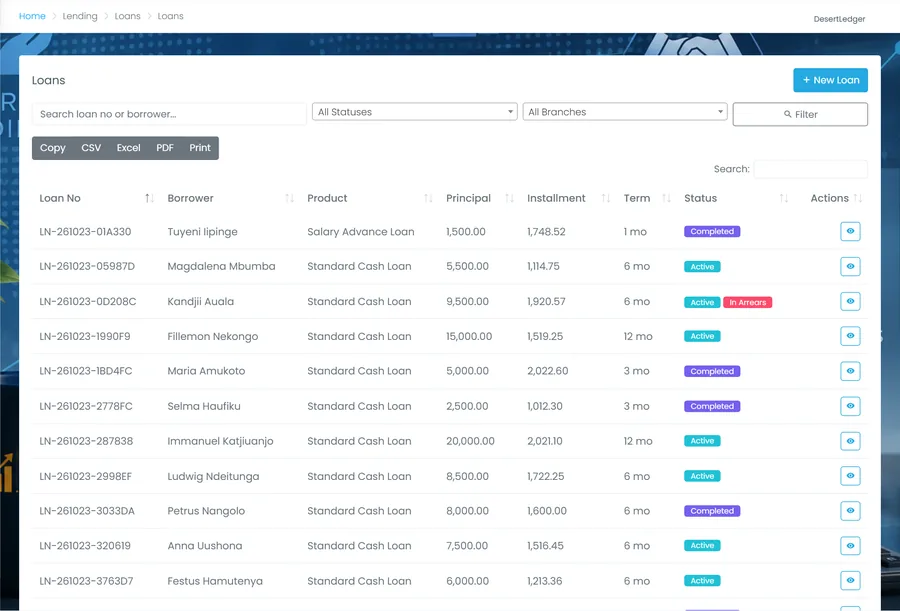View Magdalena Mbumba's loan details eye icon
This screenshot has width=900, height=611.
coord(850,266)
